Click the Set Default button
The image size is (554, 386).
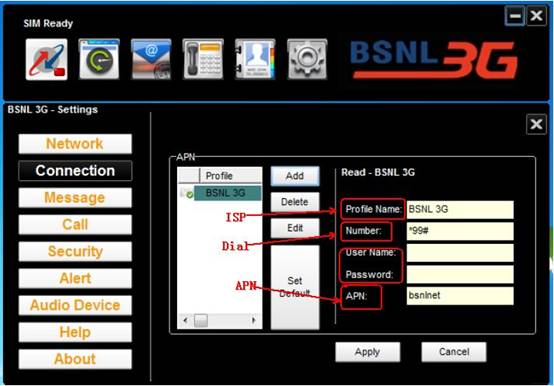295,287
